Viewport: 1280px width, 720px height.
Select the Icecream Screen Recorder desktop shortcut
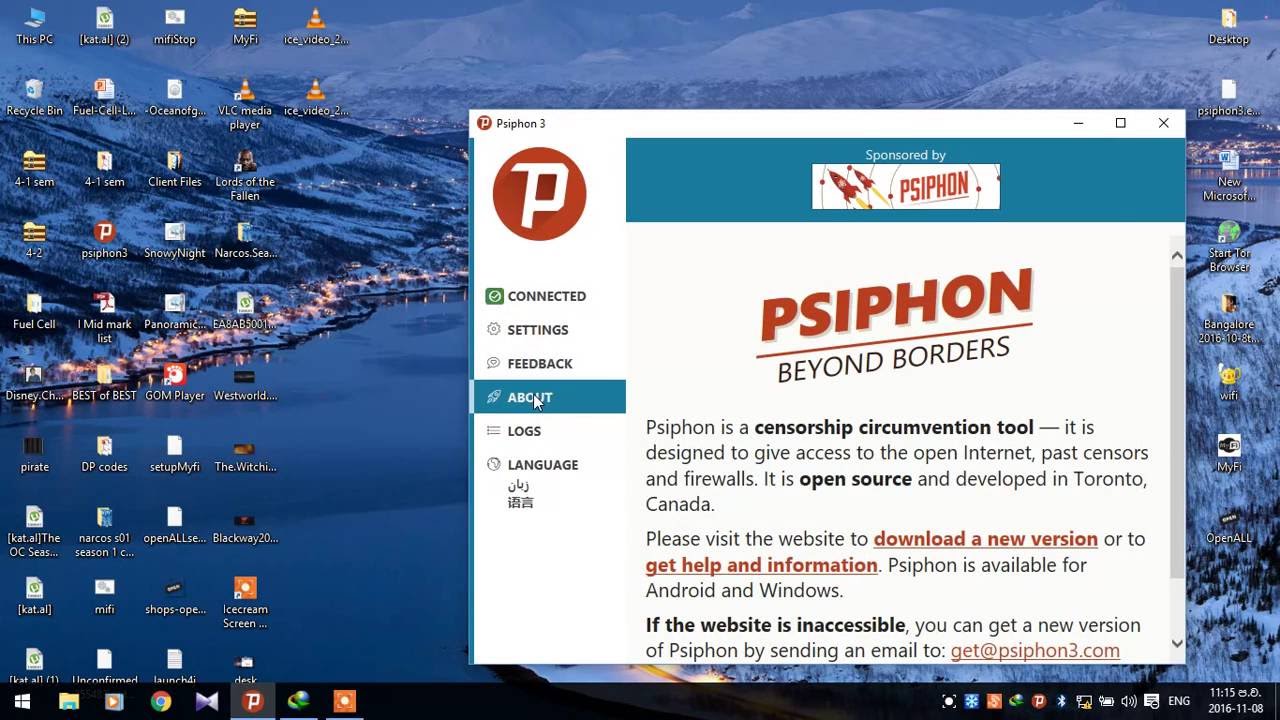245,603
